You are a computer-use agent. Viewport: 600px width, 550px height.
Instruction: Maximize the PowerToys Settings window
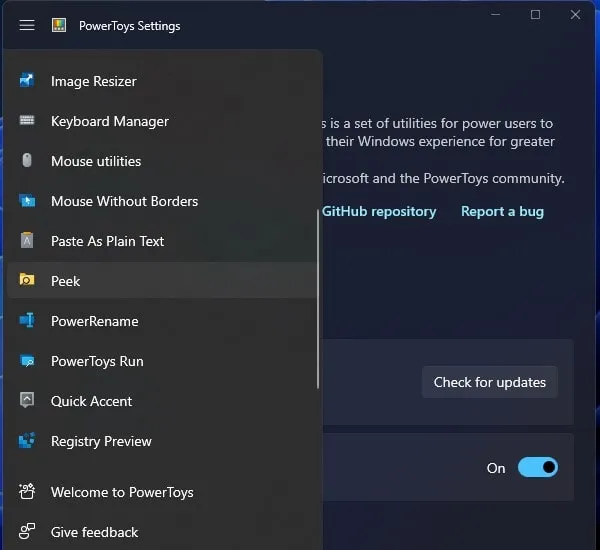535,15
